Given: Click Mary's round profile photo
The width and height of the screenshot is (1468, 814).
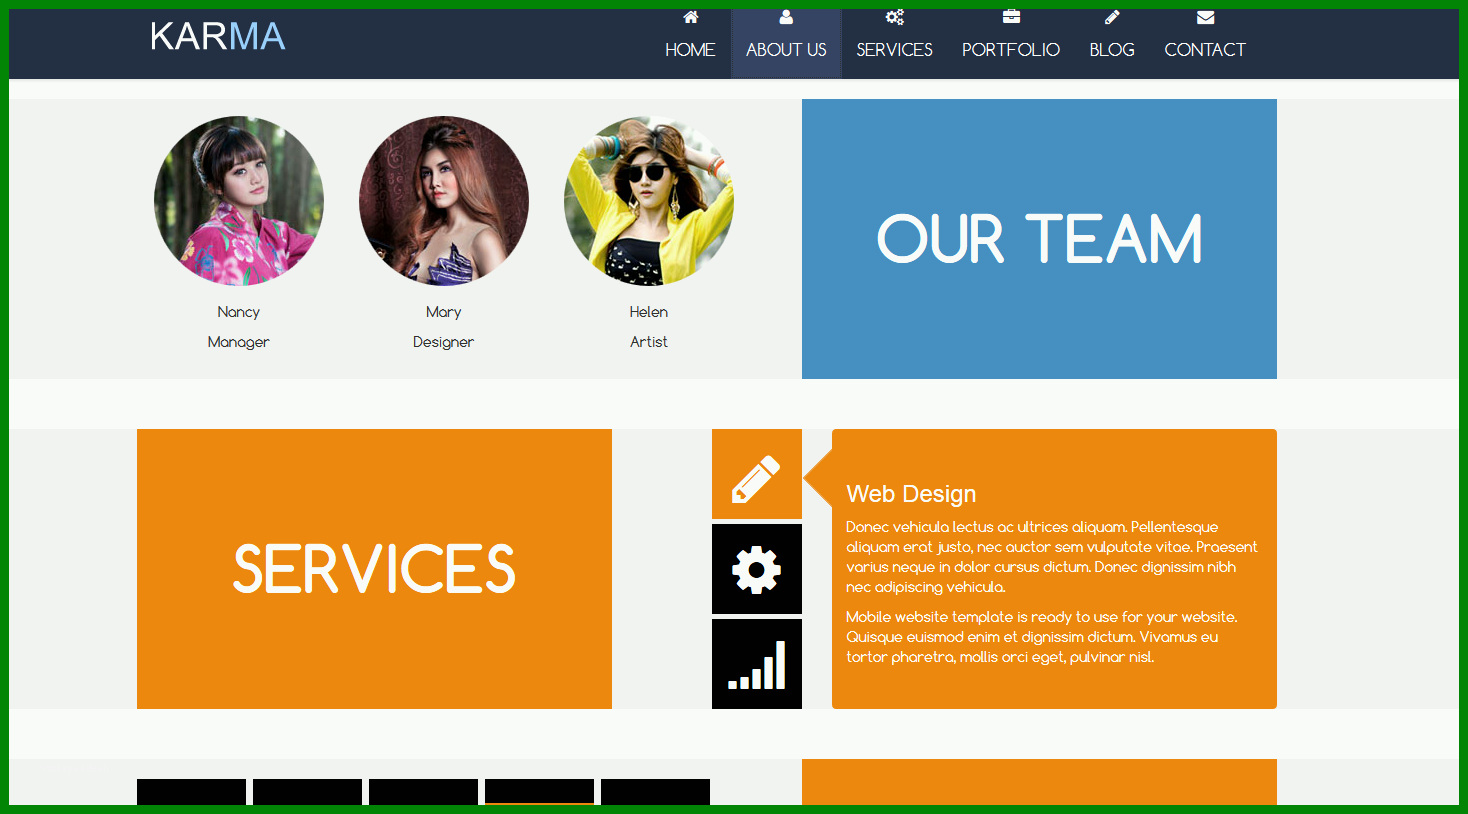Looking at the screenshot, I should coord(444,201).
